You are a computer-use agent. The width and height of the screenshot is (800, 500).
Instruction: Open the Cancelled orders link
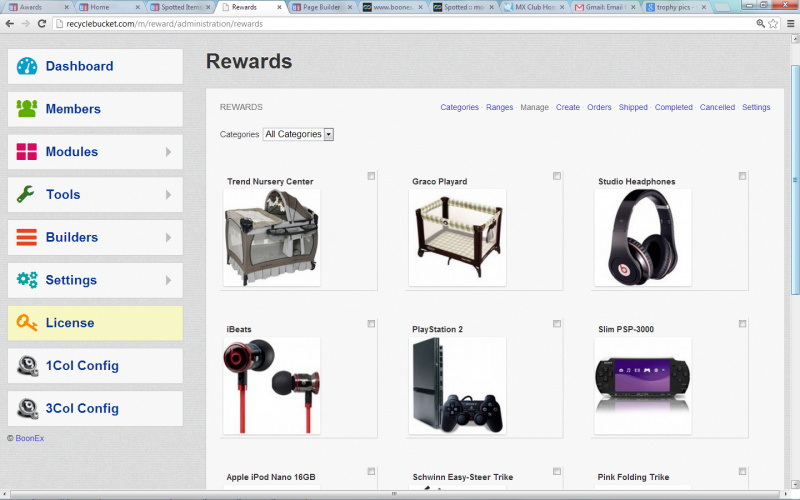[x=717, y=107]
